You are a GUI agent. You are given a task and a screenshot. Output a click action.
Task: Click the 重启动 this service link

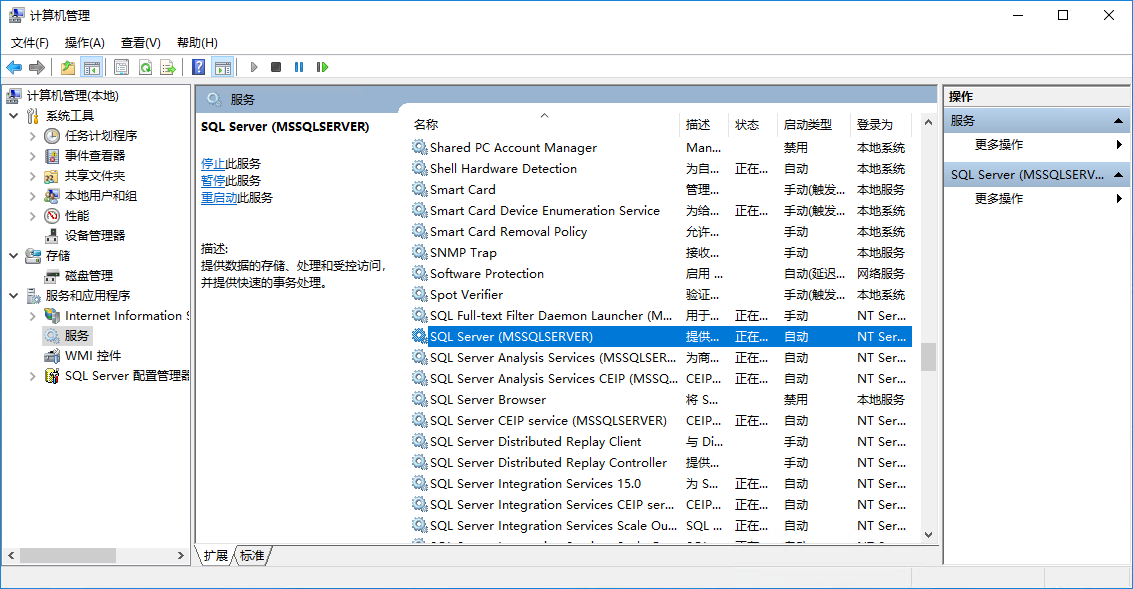(219, 197)
